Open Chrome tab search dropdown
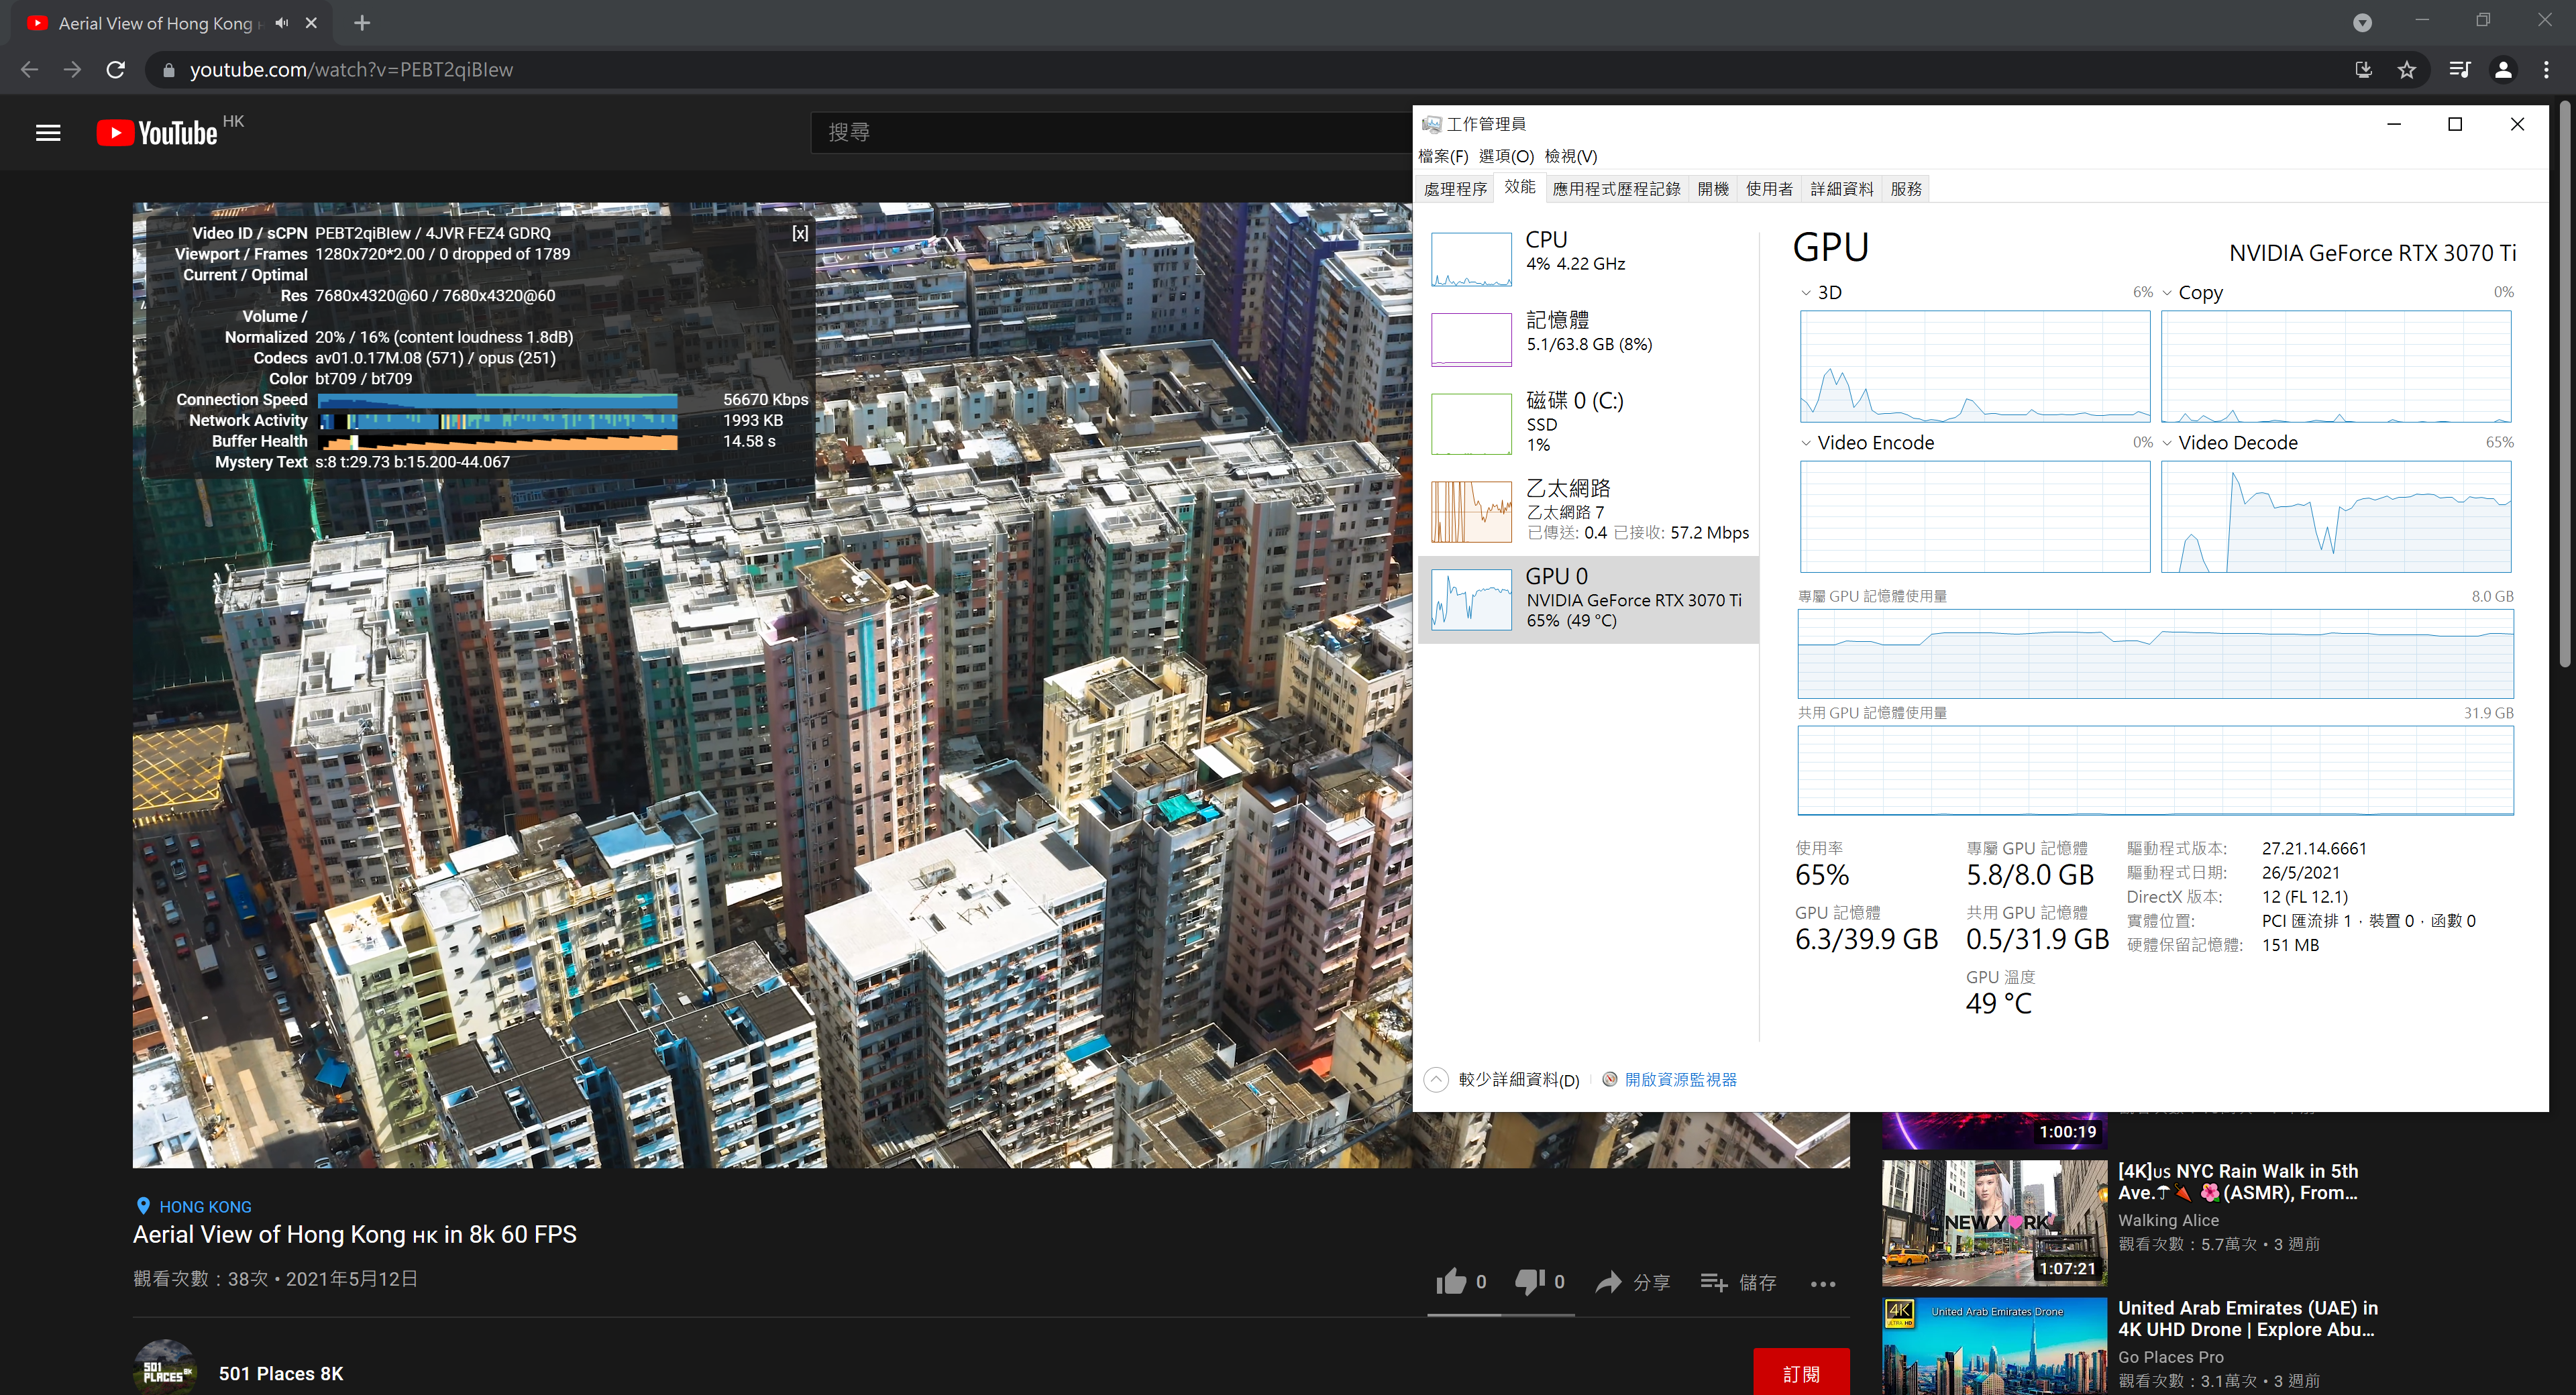The image size is (2576, 1395). point(2362,23)
